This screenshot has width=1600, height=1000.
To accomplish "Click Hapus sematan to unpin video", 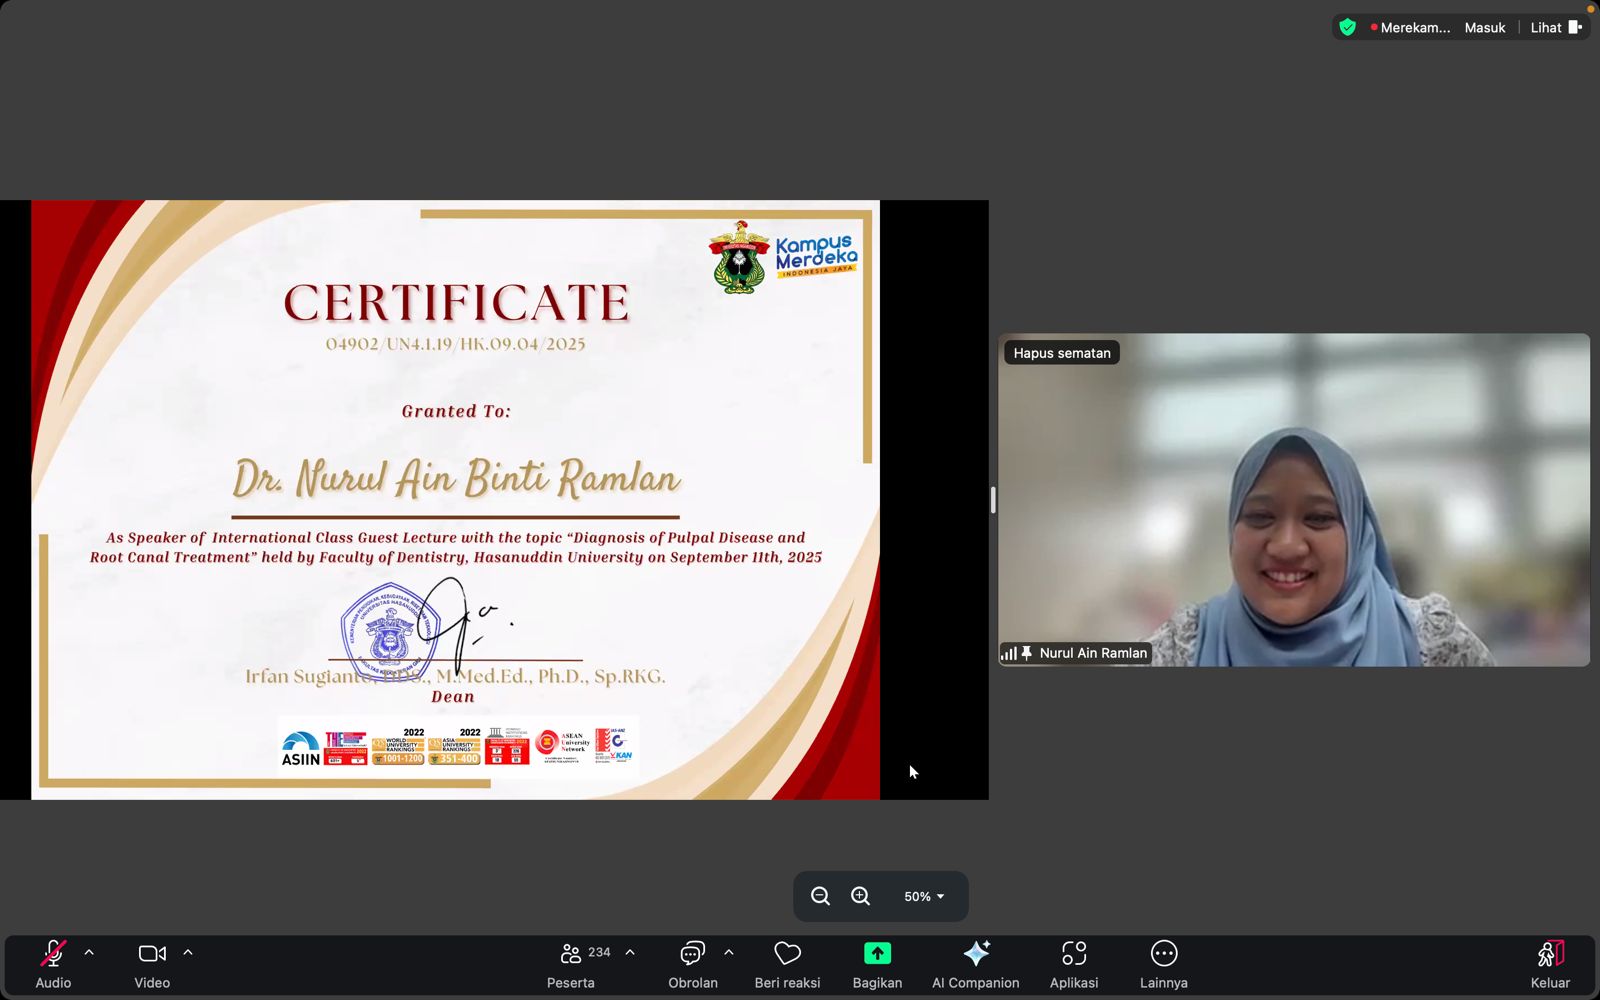I will (x=1062, y=353).
